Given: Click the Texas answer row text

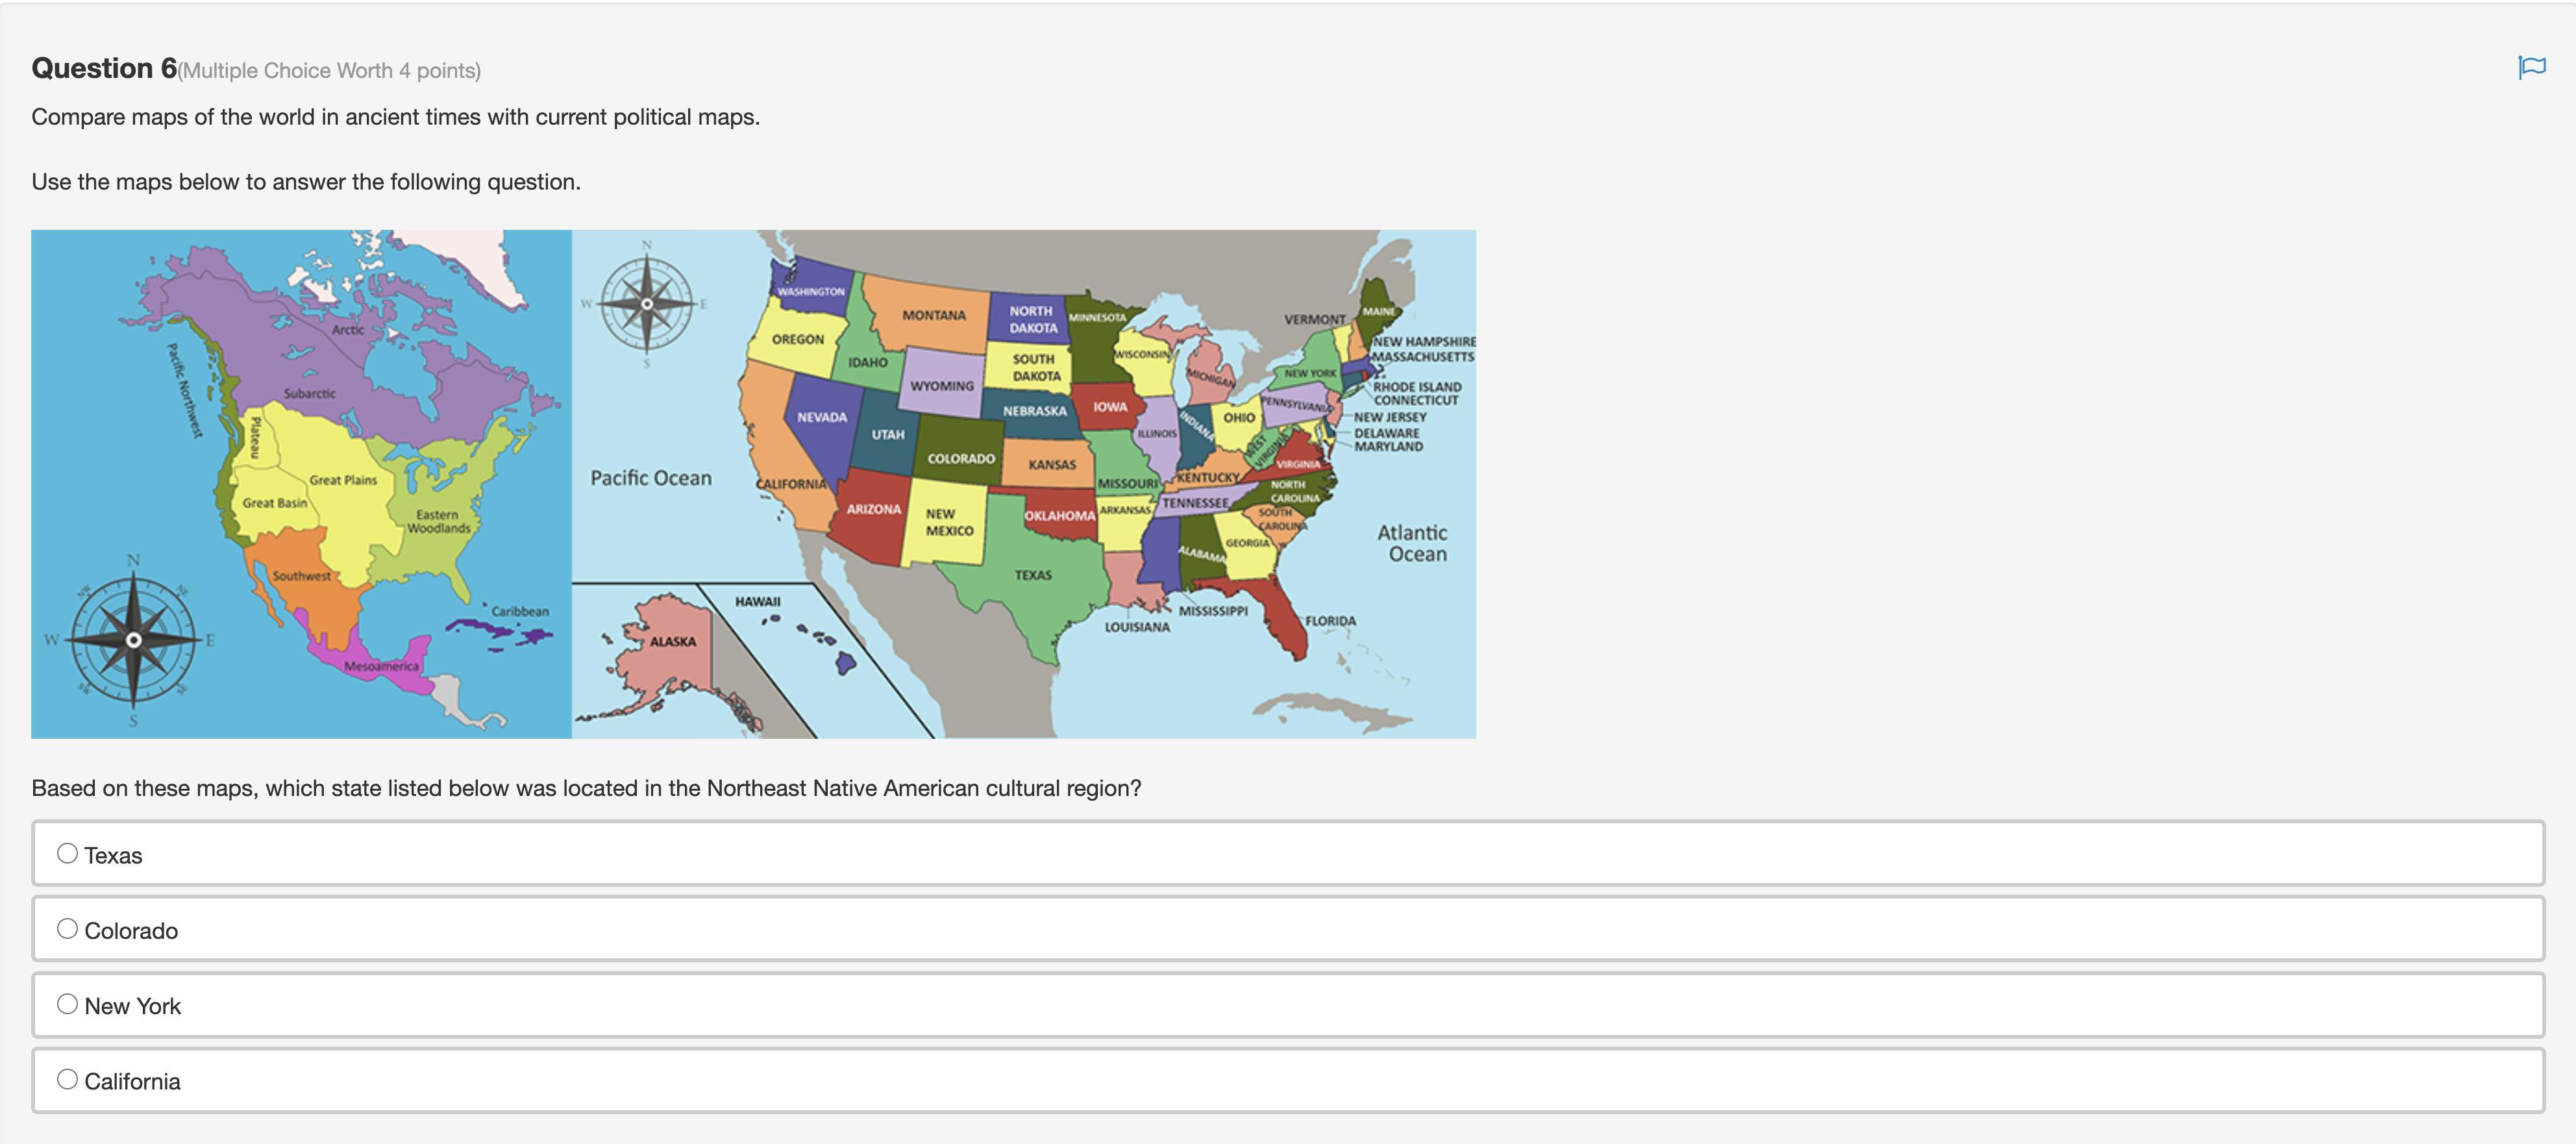Looking at the screenshot, I should click(x=113, y=856).
